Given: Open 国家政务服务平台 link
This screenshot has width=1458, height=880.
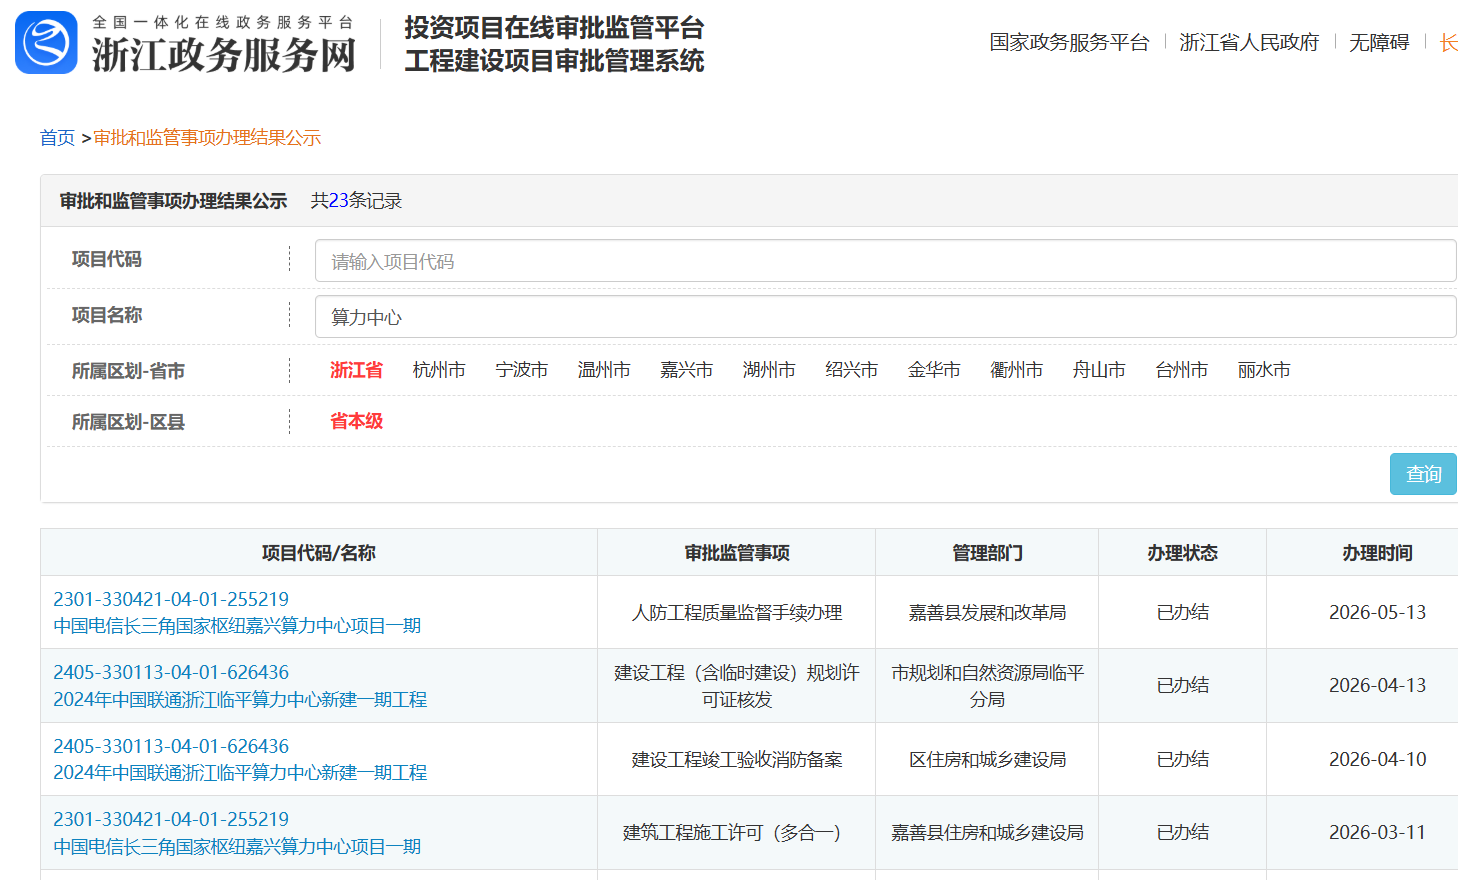Looking at the screenshot, I should point(1069,42).
